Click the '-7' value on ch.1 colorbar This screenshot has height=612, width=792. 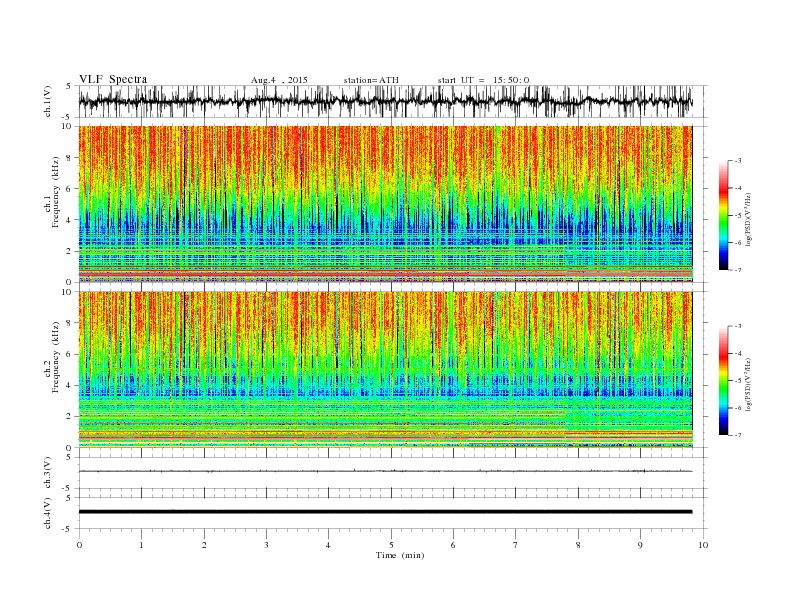(738, 270)
